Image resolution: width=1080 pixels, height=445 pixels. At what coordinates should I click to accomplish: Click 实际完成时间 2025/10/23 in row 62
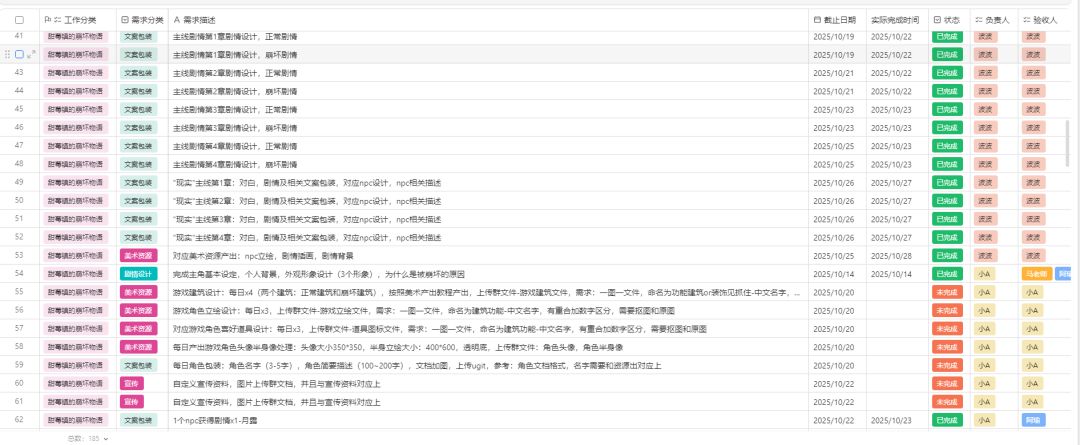click(891, 420)
